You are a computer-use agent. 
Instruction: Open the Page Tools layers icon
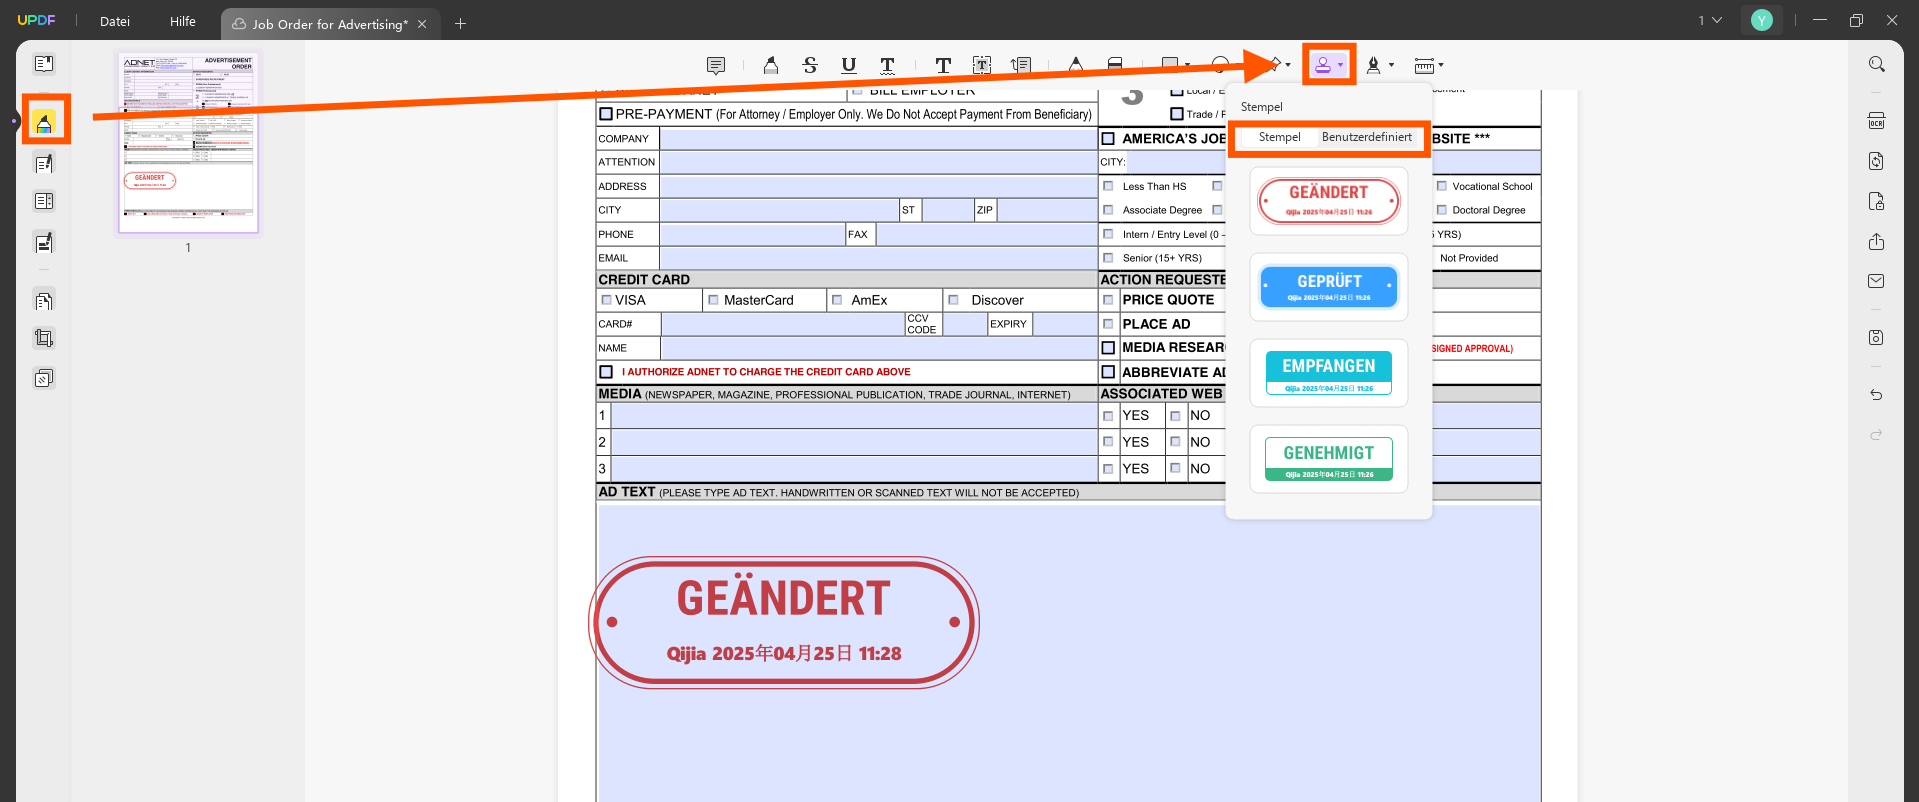[x=44, y=378]
